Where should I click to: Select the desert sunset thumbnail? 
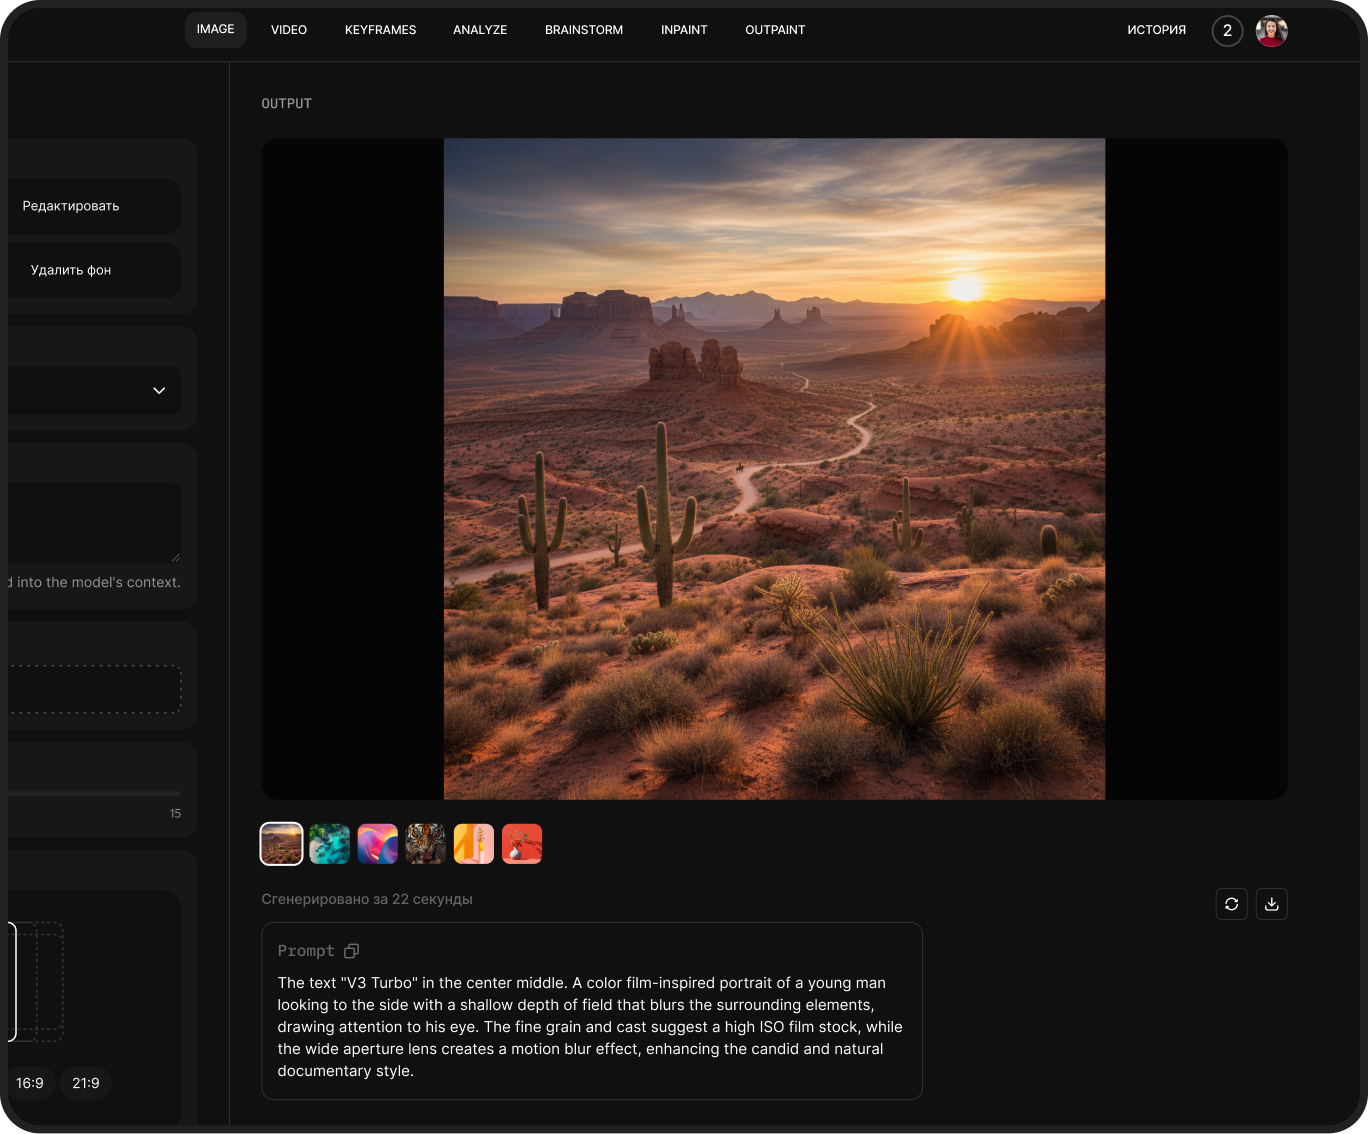point(281,844)
